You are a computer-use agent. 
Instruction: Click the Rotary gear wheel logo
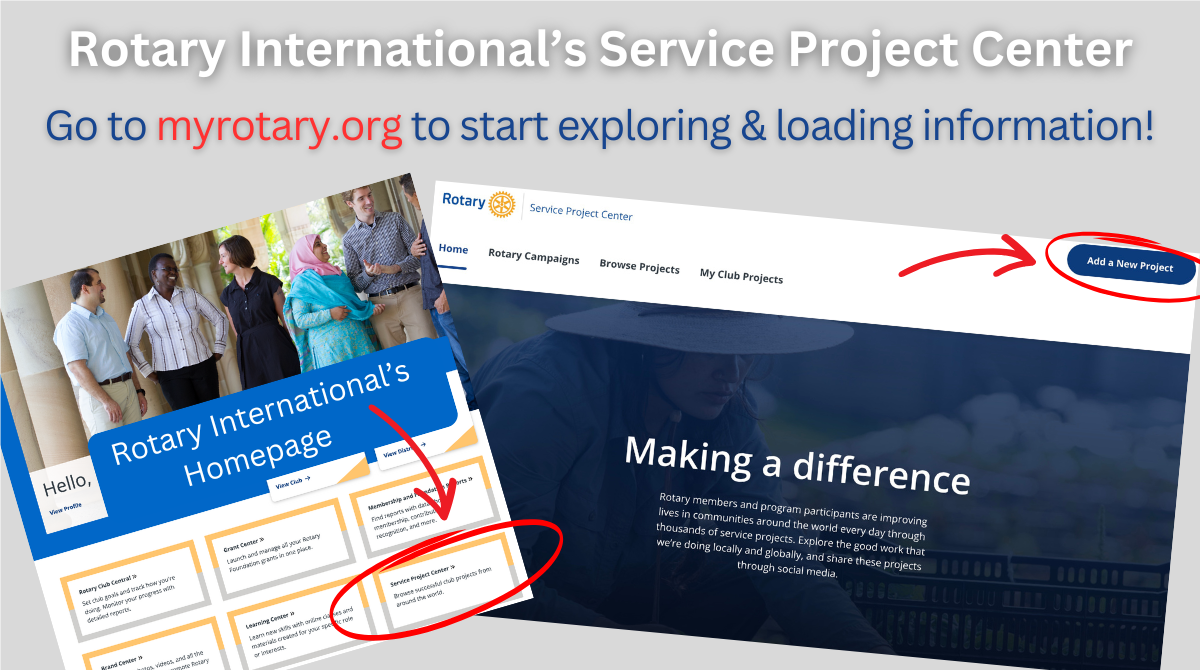502,204
